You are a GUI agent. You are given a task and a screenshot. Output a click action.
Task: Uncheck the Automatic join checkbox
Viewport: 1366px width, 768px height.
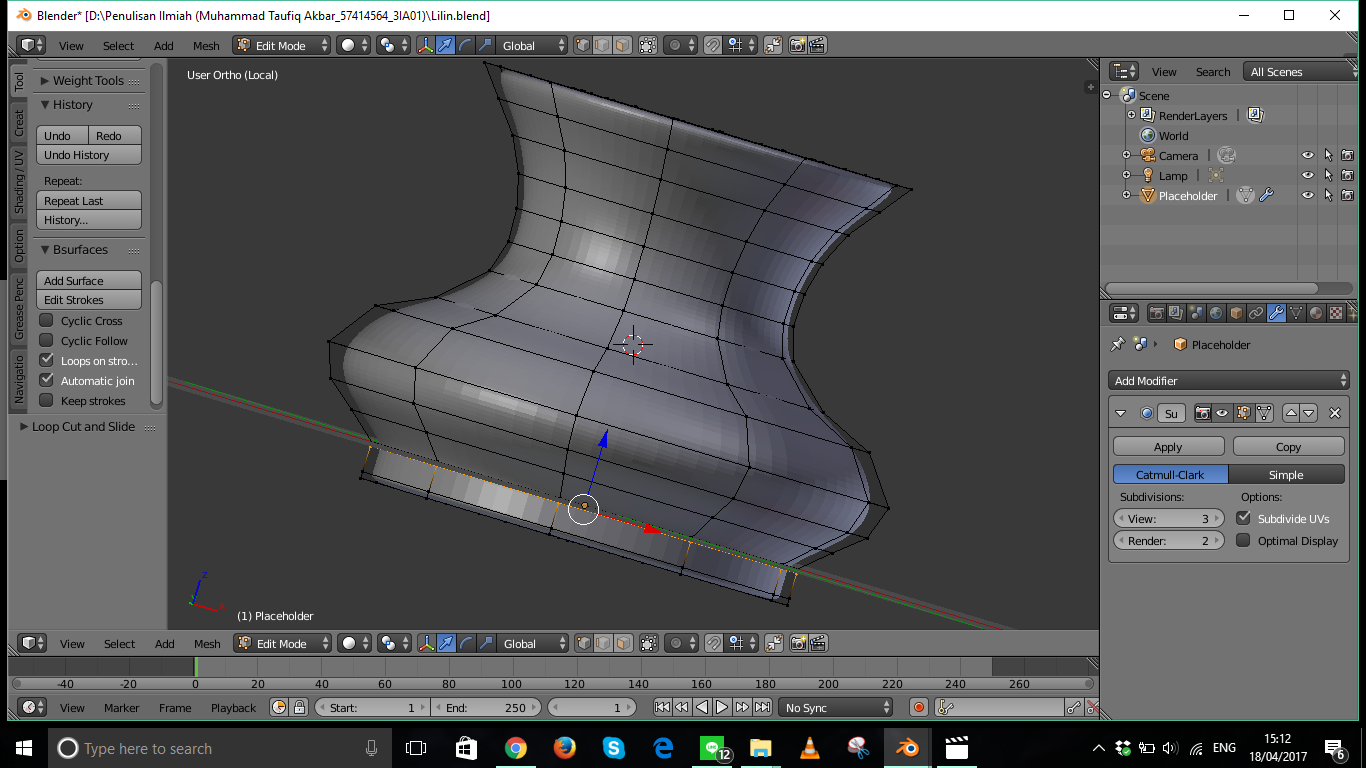(46, 380)
